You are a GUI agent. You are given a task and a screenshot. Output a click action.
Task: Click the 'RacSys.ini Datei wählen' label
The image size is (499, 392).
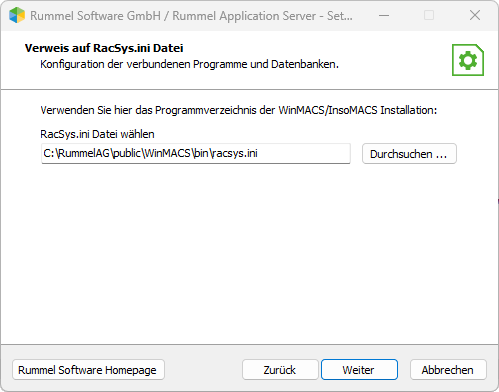click(97, 134)
